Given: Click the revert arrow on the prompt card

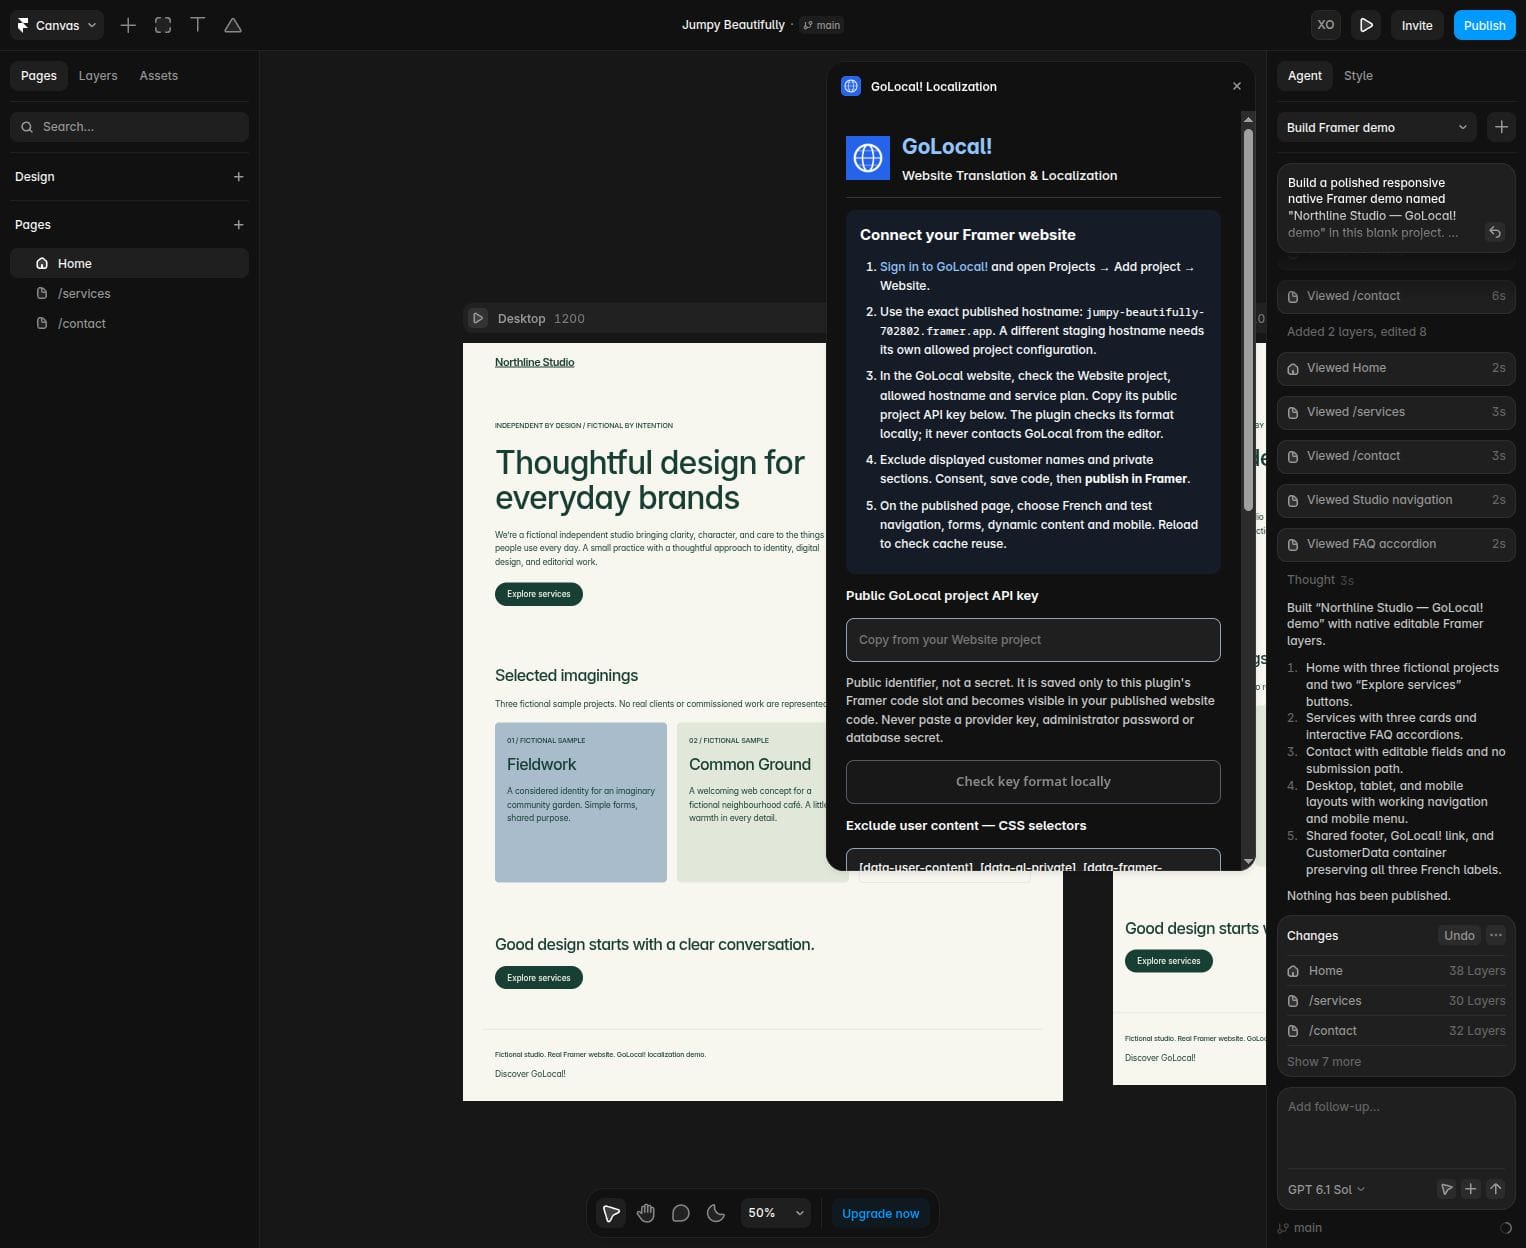Looking at the screenshot, I should point(1494,232).
